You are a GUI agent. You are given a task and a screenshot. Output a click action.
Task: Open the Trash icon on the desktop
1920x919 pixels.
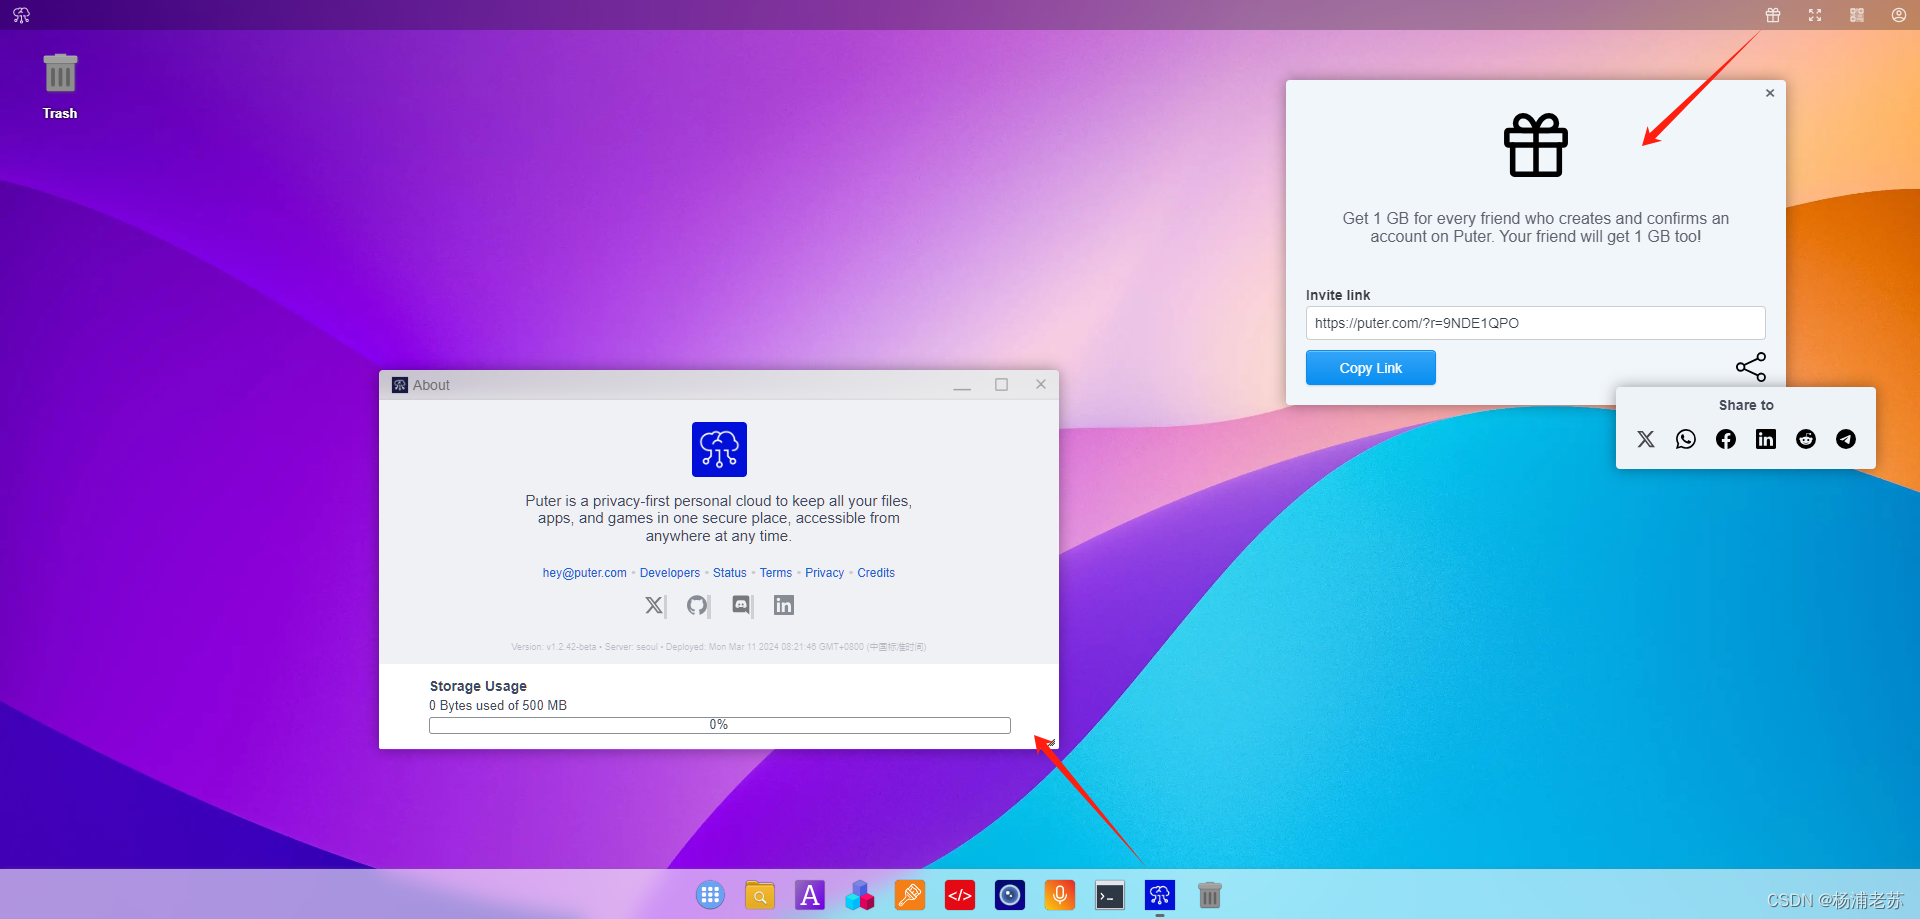[x=60, y=86]
